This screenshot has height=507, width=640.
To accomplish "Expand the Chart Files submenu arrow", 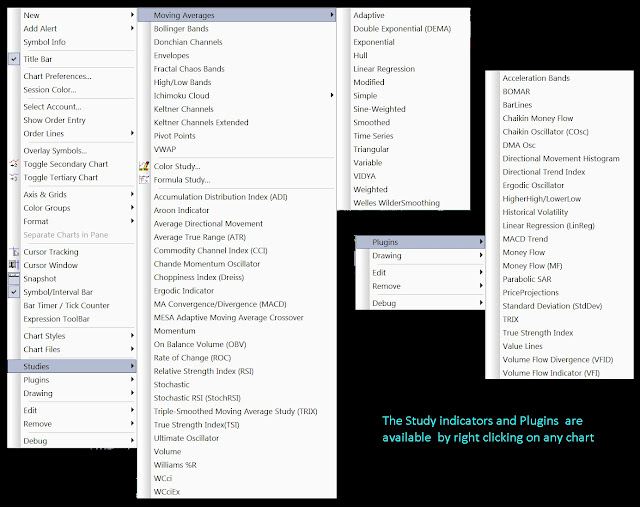I will 132,349.
